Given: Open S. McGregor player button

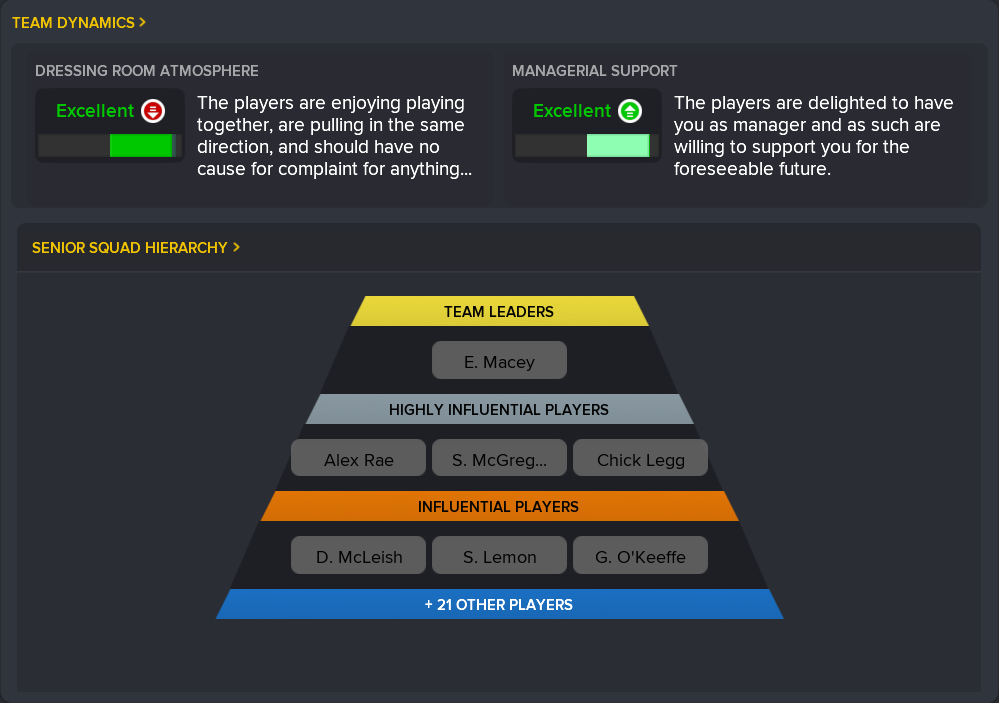Looking at the screenshot, I should tap(499, 459).
